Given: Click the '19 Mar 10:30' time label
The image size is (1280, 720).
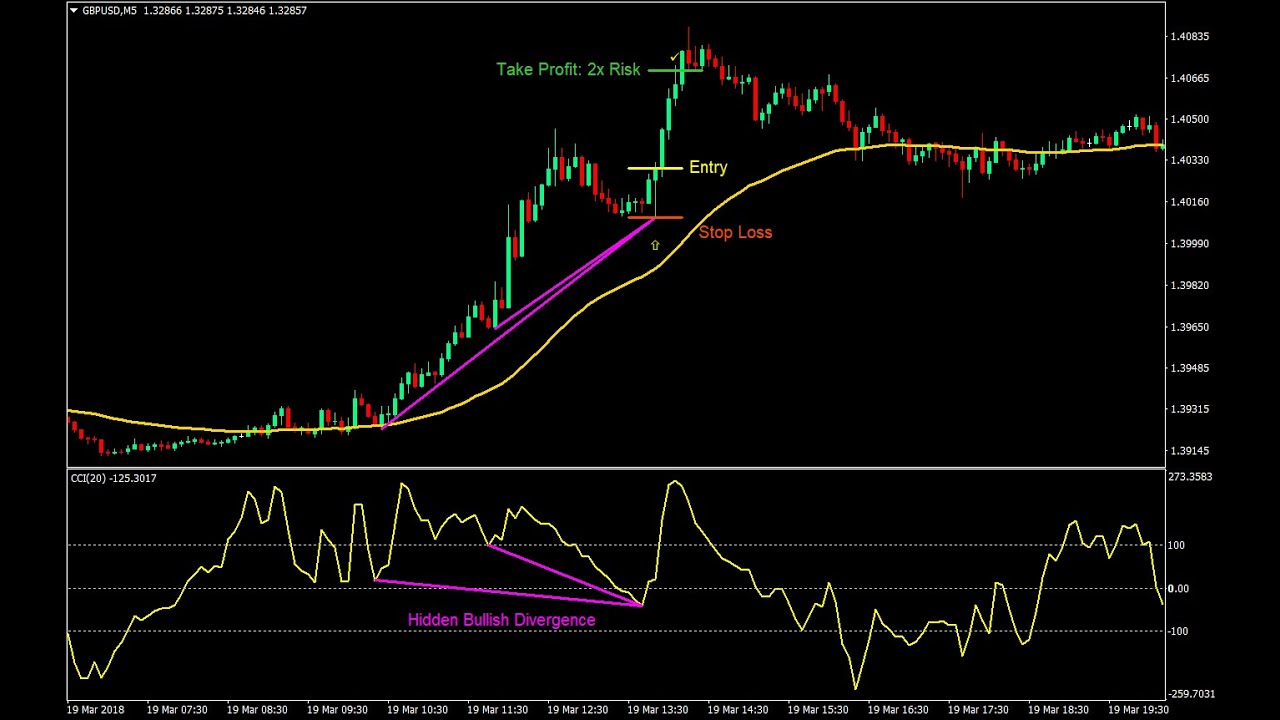Looking at the screenshot, I should [x=417, y=710].
